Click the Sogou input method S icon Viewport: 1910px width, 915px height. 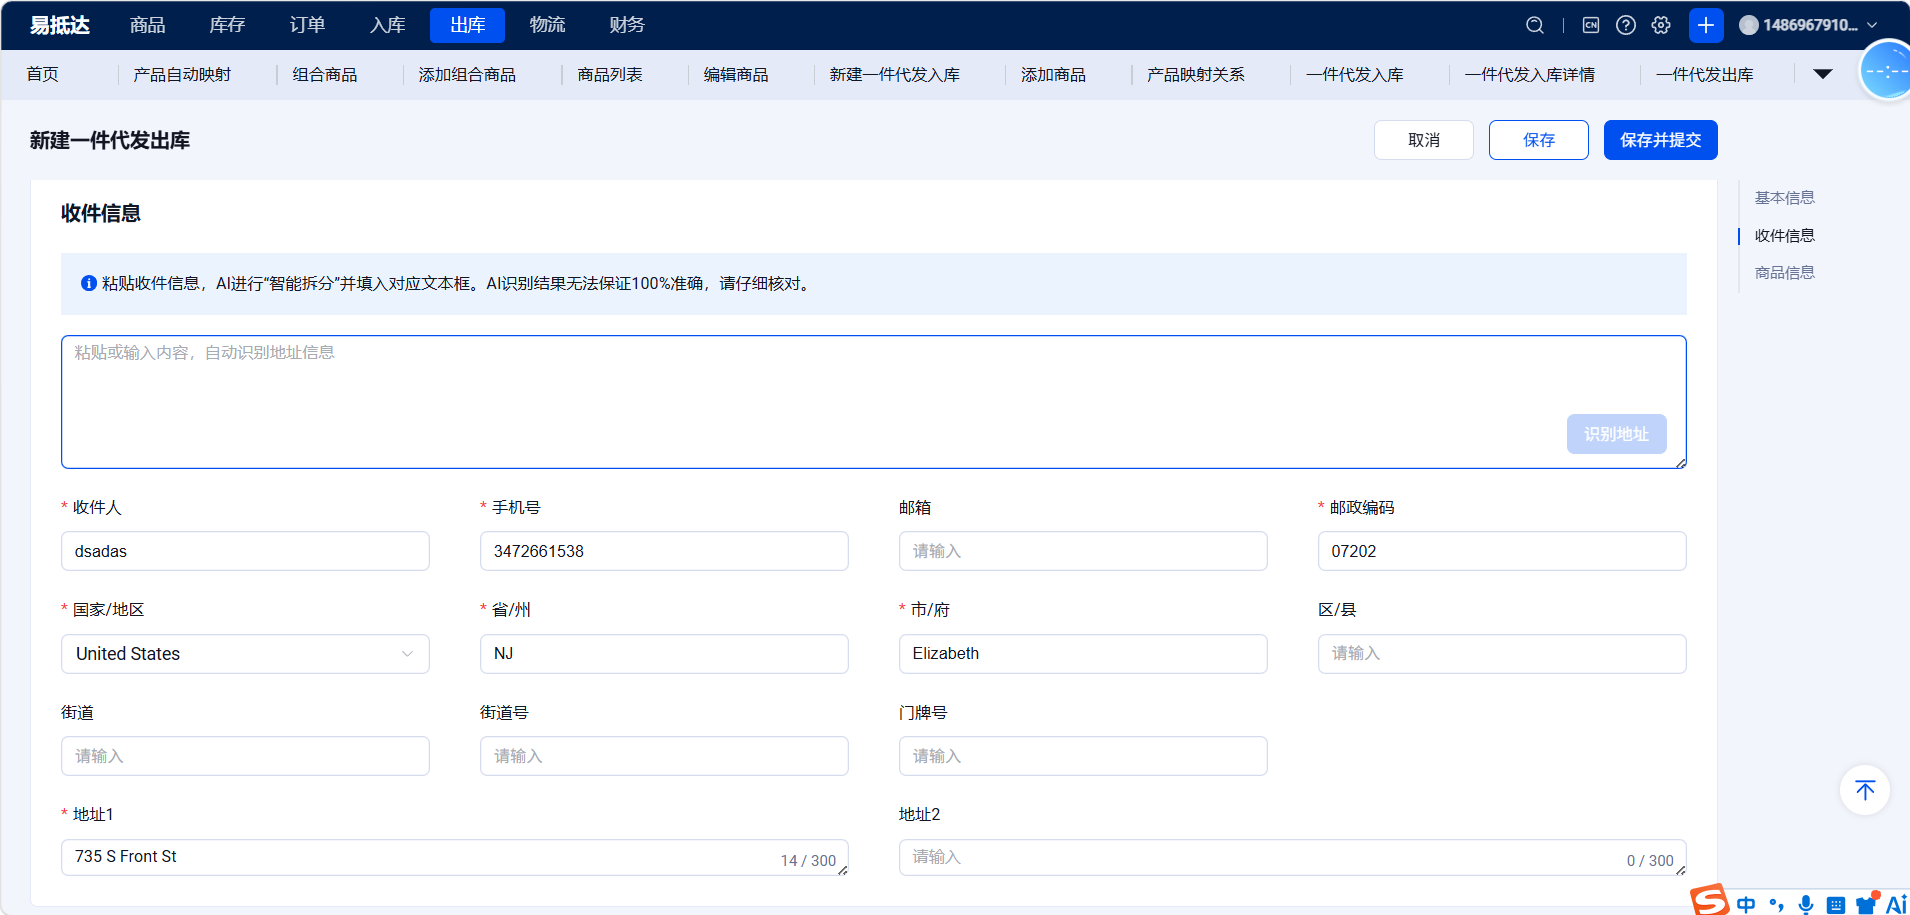click(1710, 900)
